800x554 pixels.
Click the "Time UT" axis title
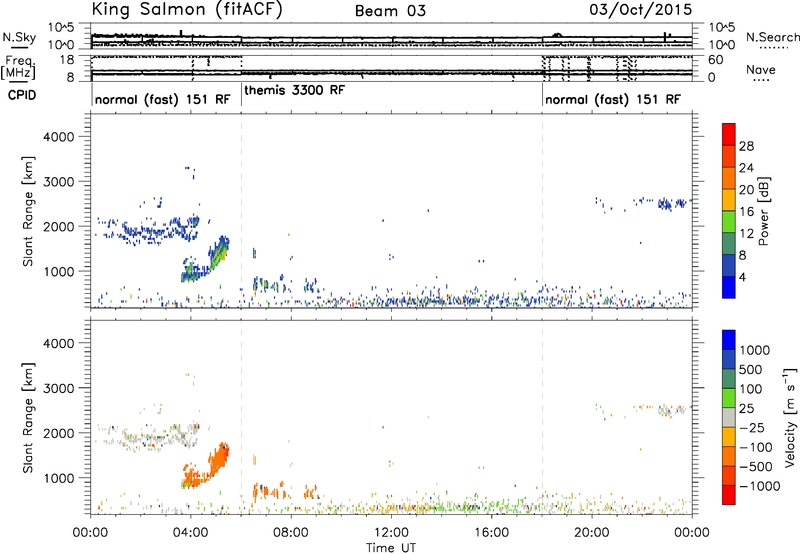point(391,547)
